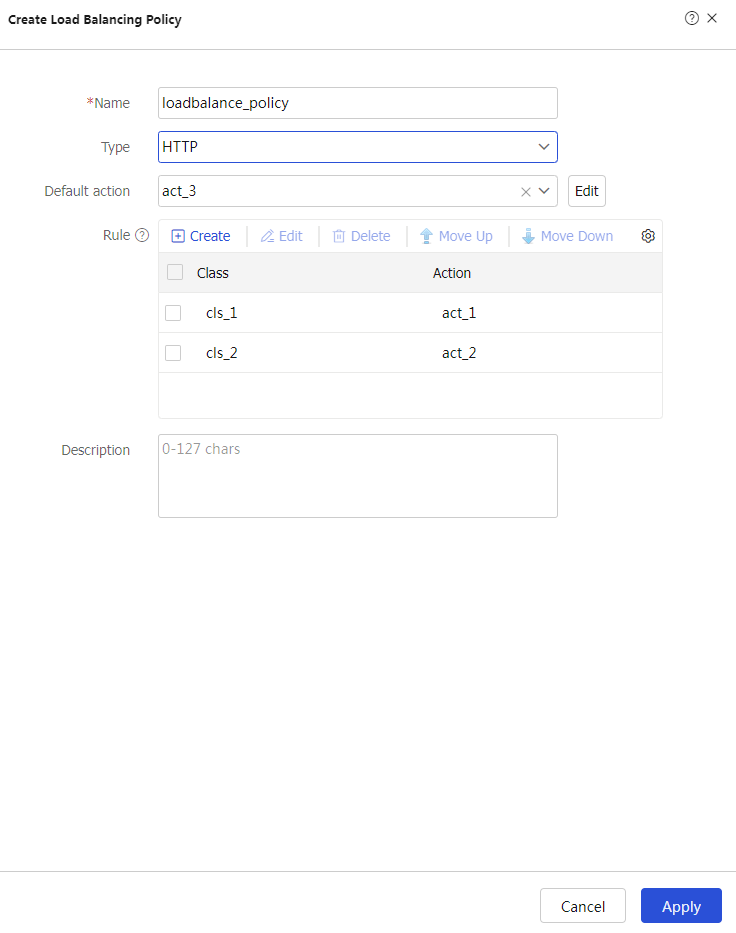This screenshot has height=933, width=736.
Task: Click the Delete rule toolbar button
Action: pyautogui.click(x=361, y=236)
